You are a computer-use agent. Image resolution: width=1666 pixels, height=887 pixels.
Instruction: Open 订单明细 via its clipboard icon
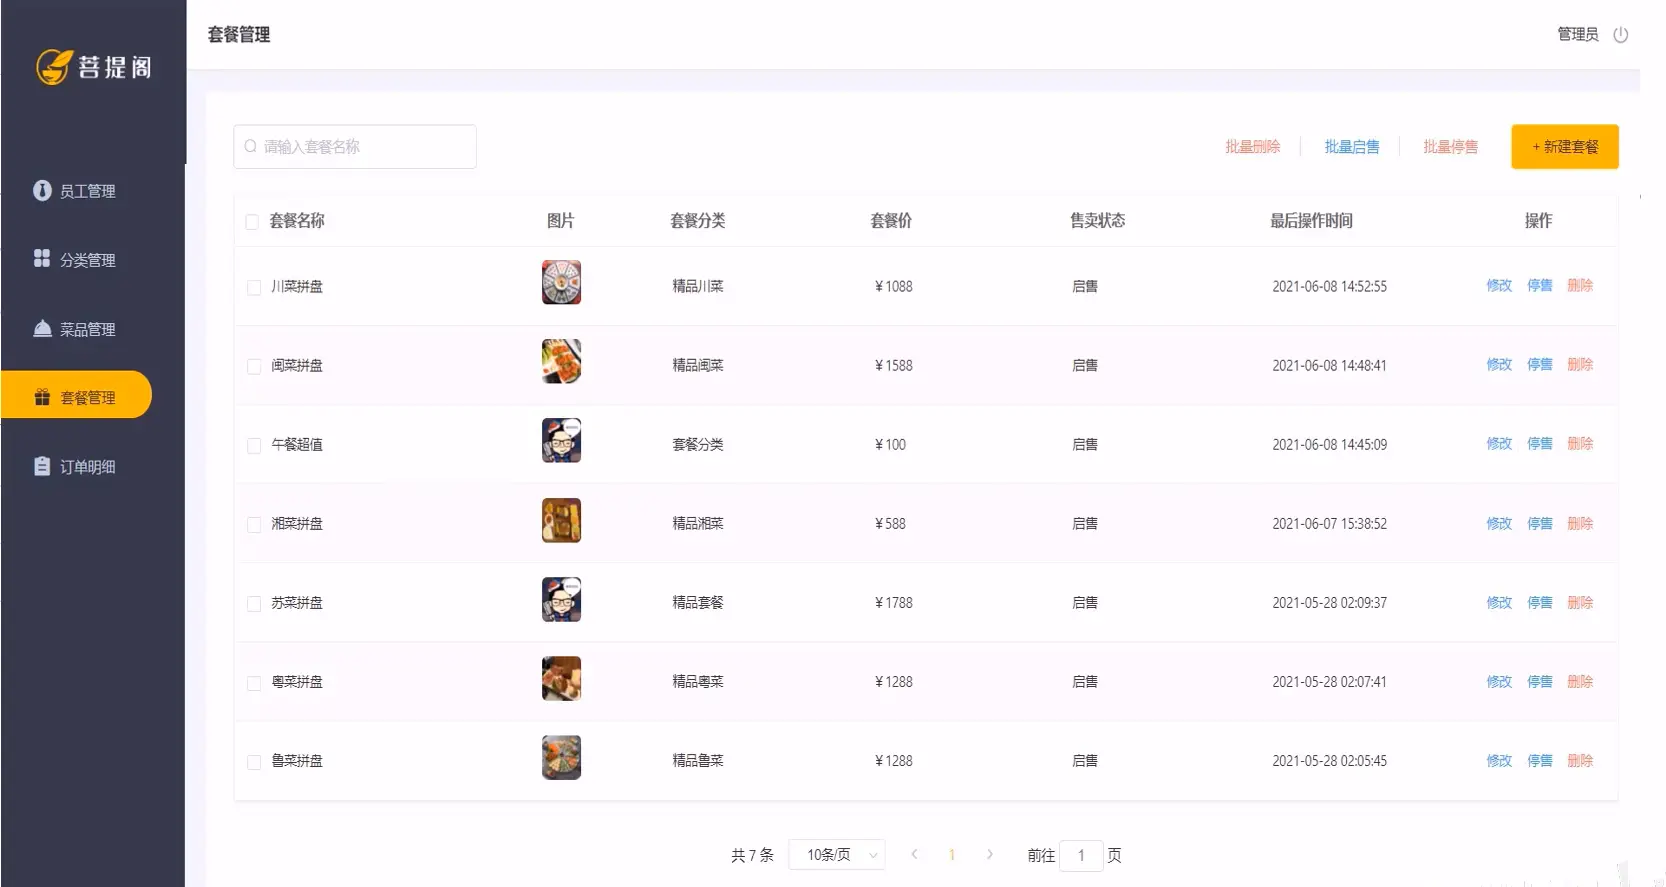point(42,466)
